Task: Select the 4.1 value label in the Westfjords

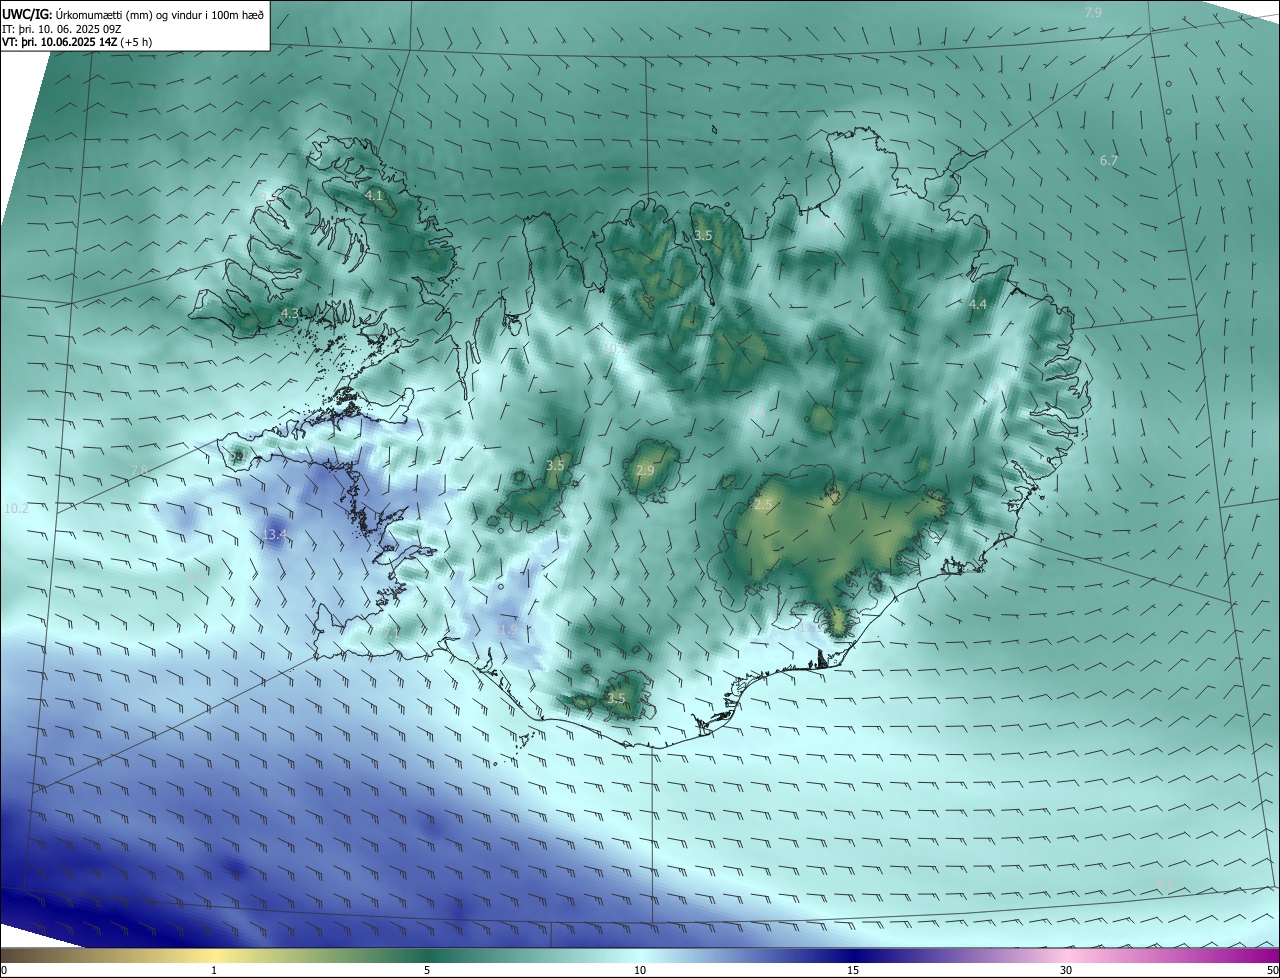Action: pos(374,196)
